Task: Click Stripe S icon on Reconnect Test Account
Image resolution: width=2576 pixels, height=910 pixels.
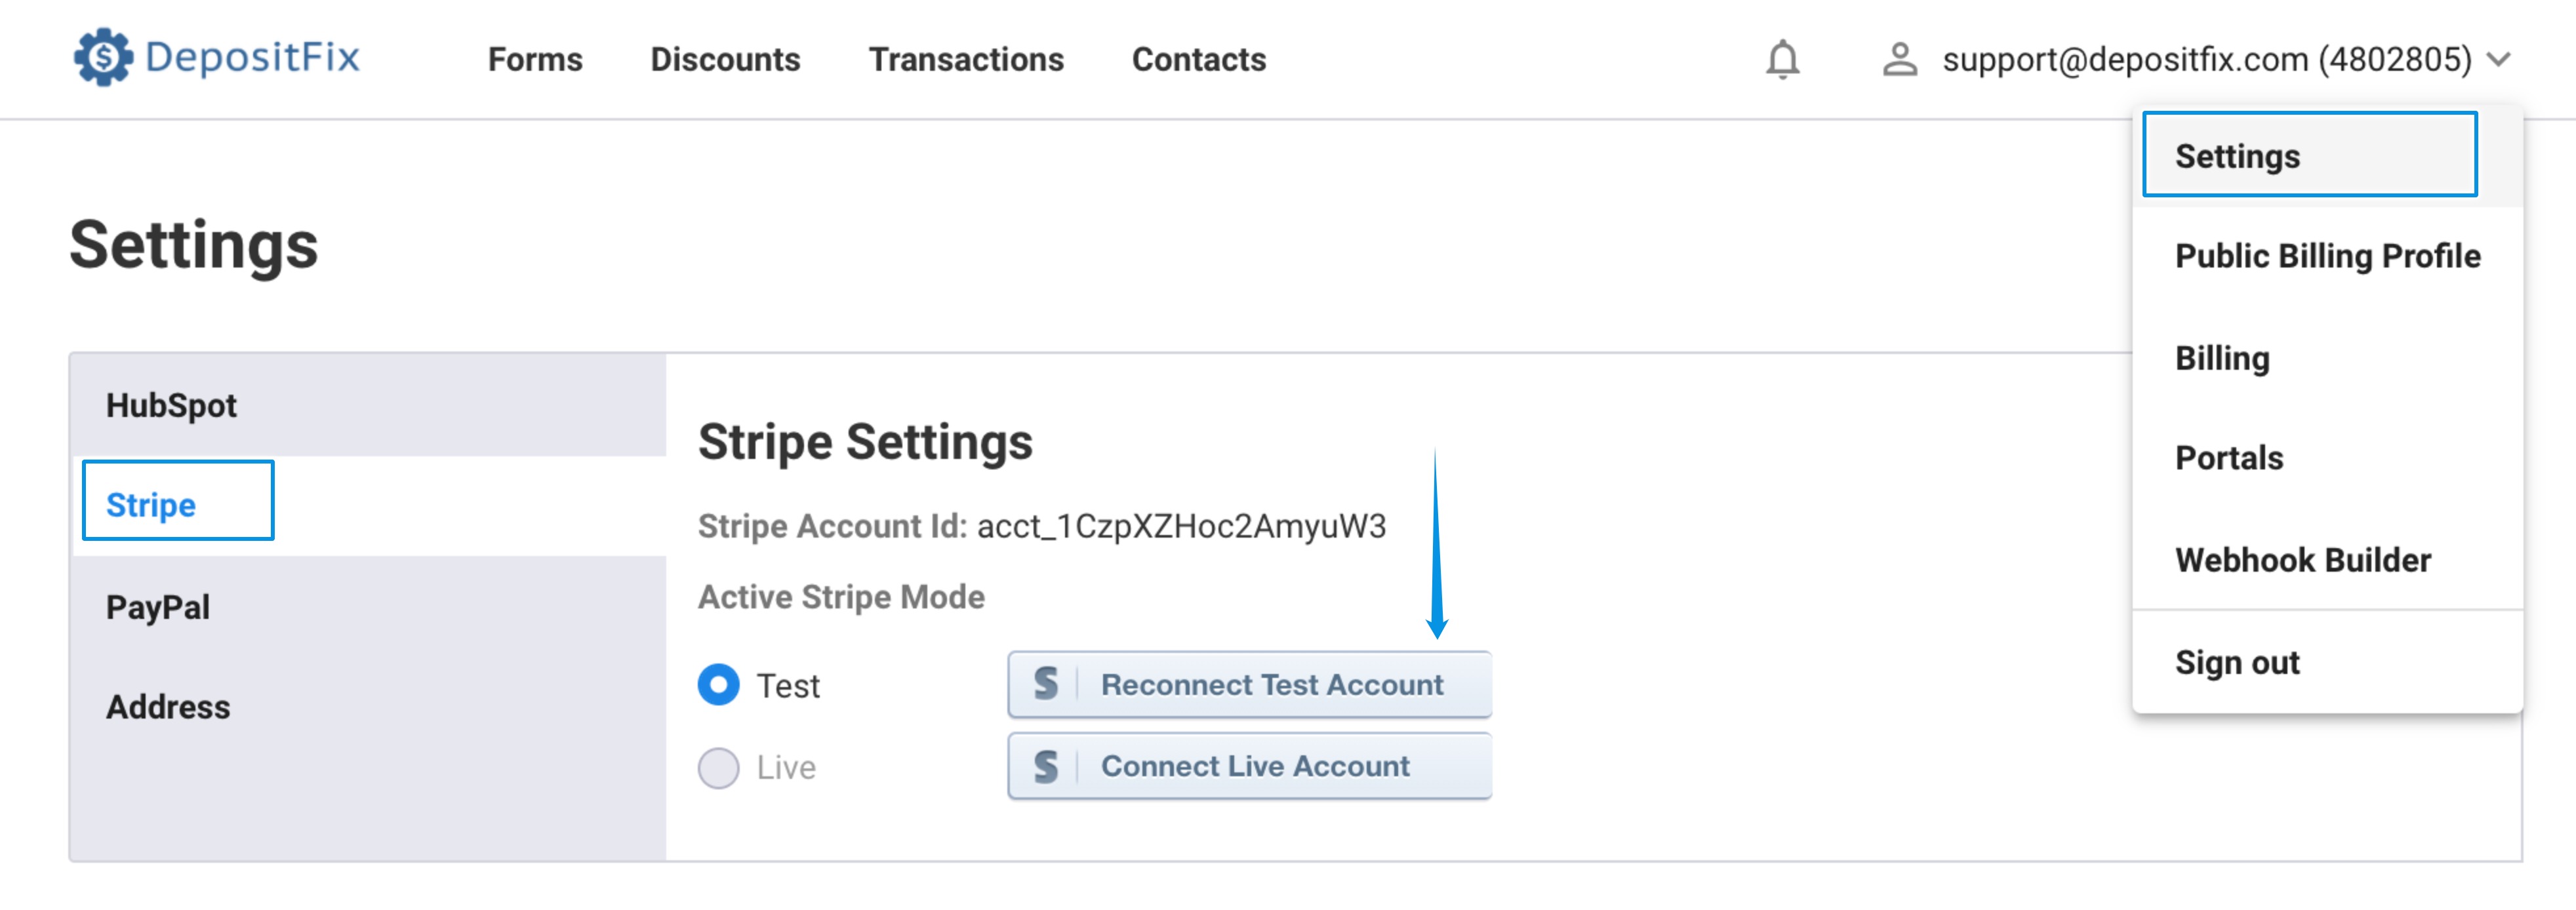Action: click(x=1045, y=684)
